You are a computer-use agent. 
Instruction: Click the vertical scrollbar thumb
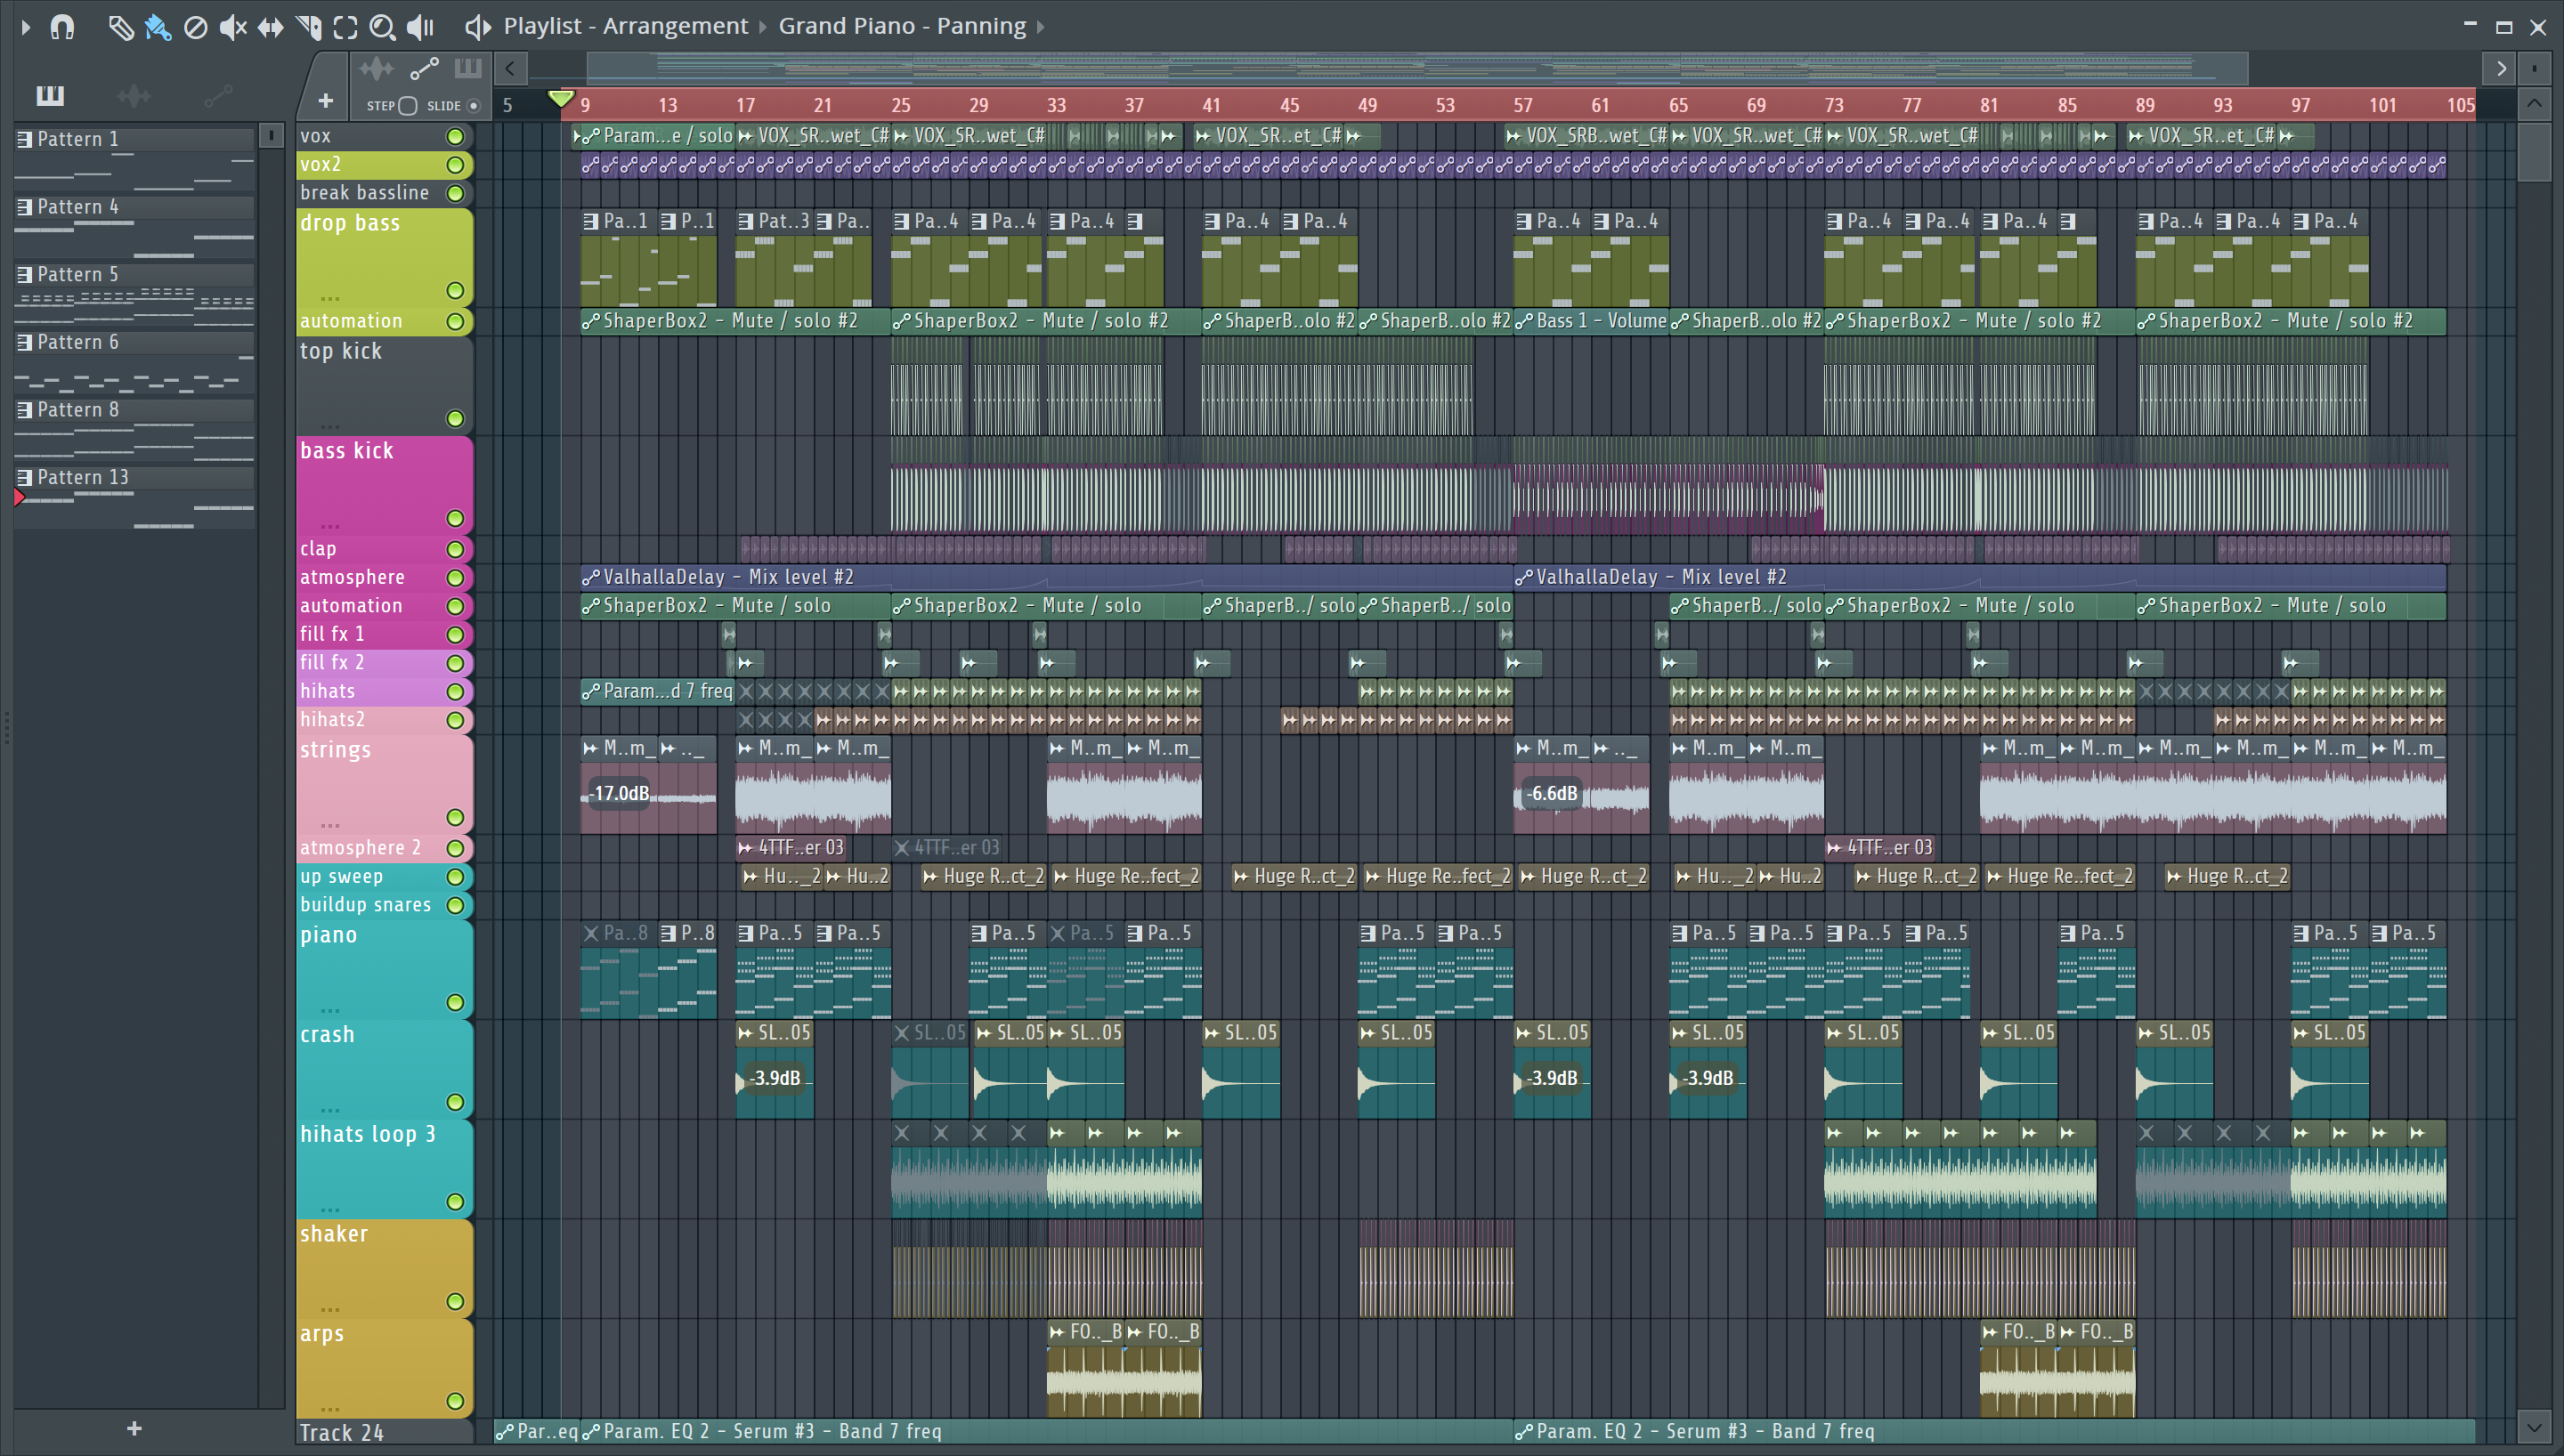2534,152
